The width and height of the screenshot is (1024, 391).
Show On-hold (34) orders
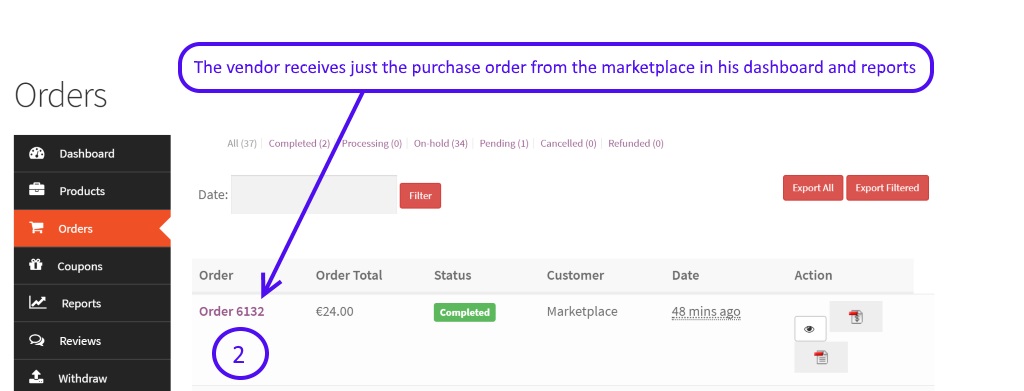[x=441, y=144]
